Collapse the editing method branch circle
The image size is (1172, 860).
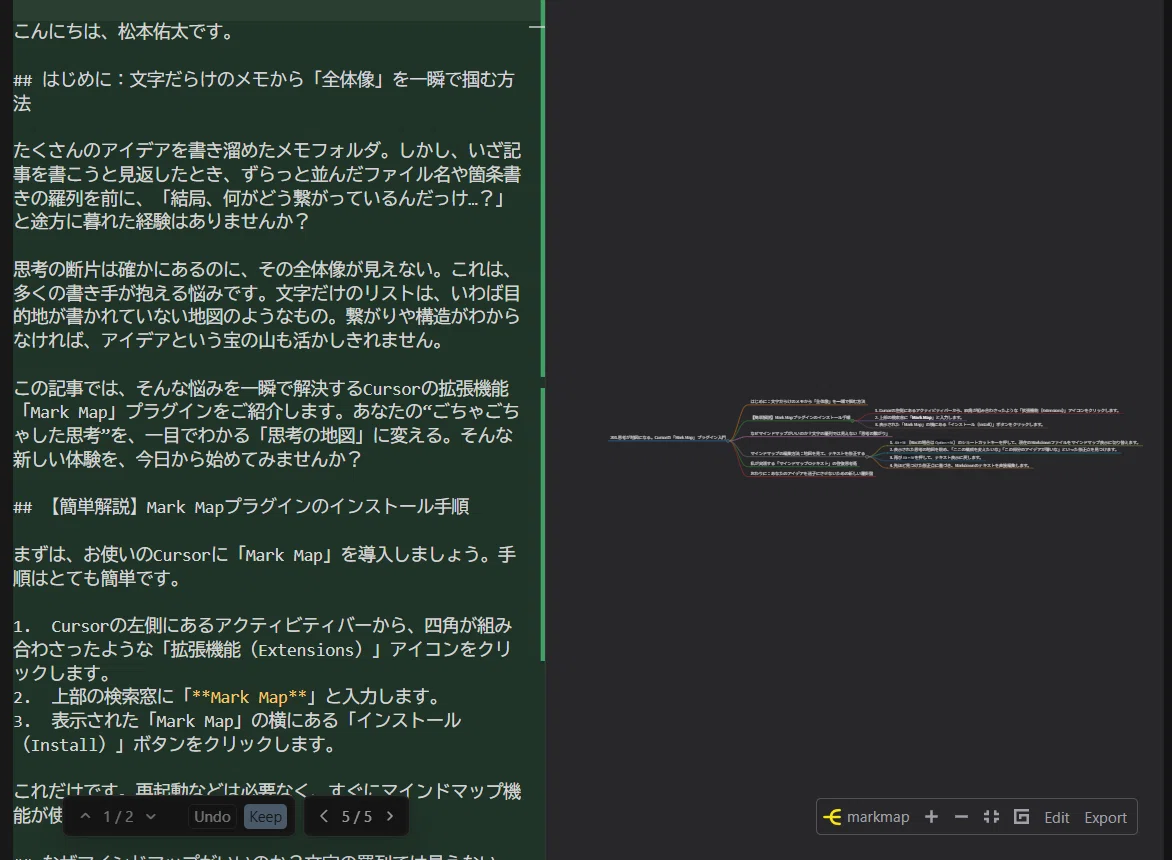[867, 457]
